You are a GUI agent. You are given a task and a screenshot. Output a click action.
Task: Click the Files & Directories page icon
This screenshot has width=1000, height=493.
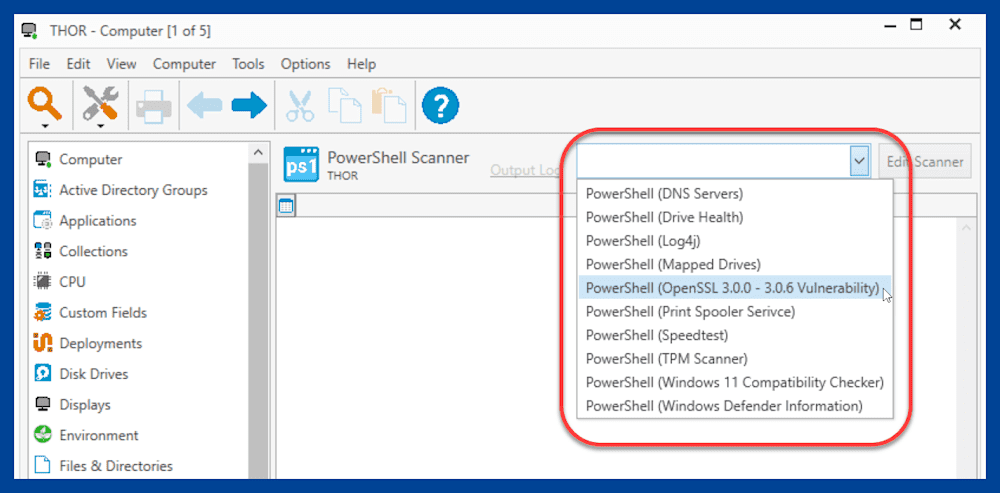[x=42, y=466]
